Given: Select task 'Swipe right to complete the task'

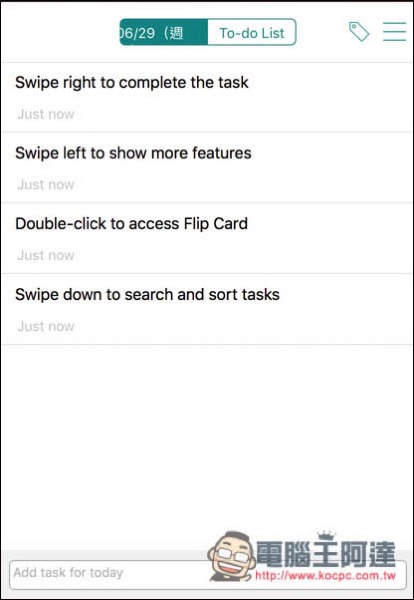Looking at the screenshot, I should pyautogui.click(x=207, y=97).
